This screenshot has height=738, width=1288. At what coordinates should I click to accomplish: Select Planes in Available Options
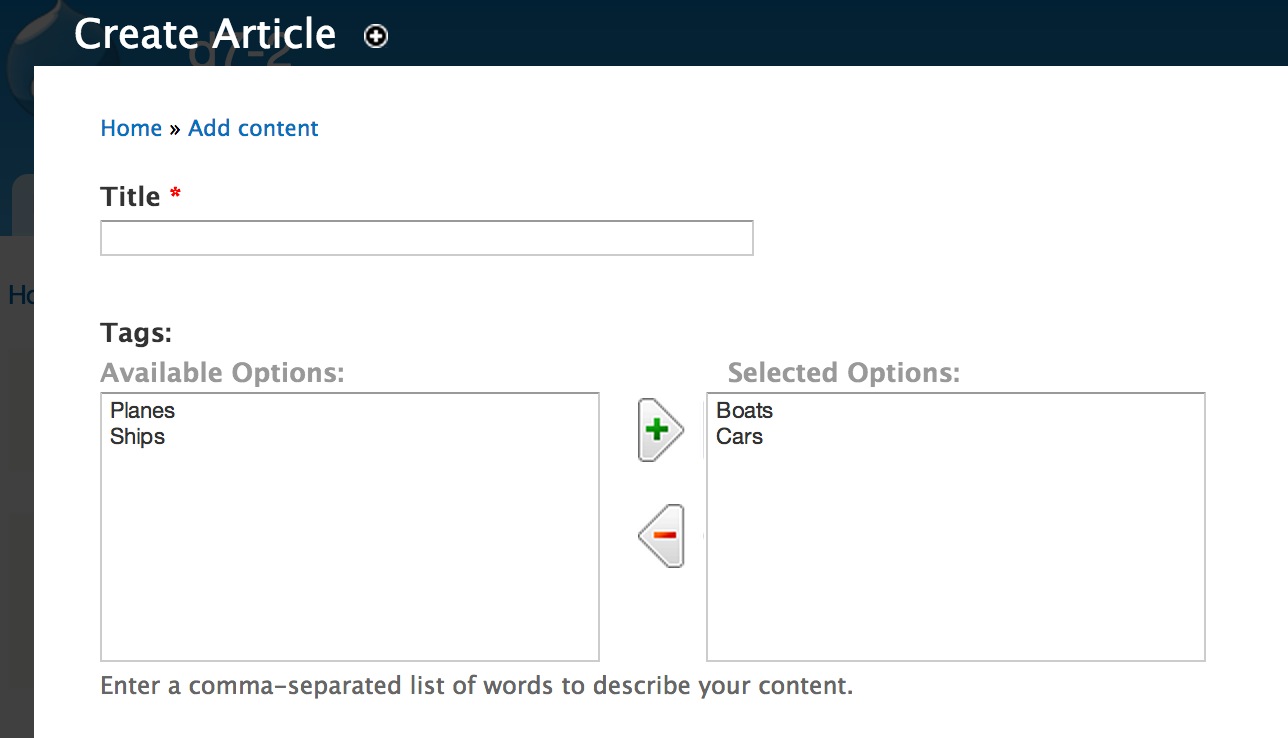143,411
